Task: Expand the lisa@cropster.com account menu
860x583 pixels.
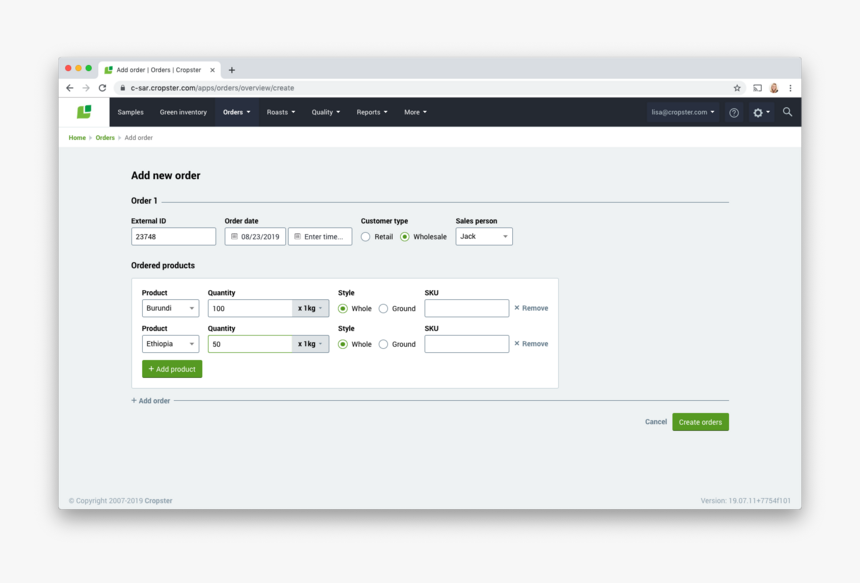Action: 683,112
